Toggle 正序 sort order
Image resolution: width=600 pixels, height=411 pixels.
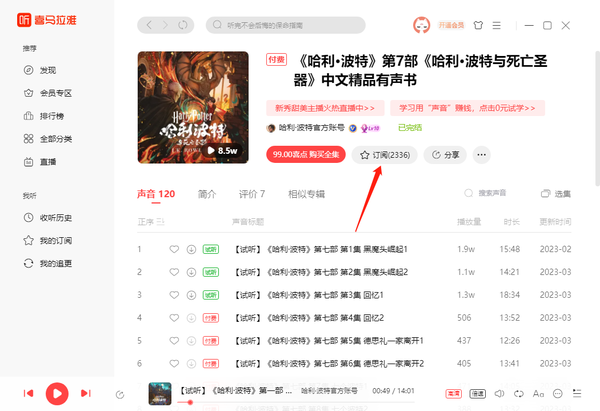point(151,222)
